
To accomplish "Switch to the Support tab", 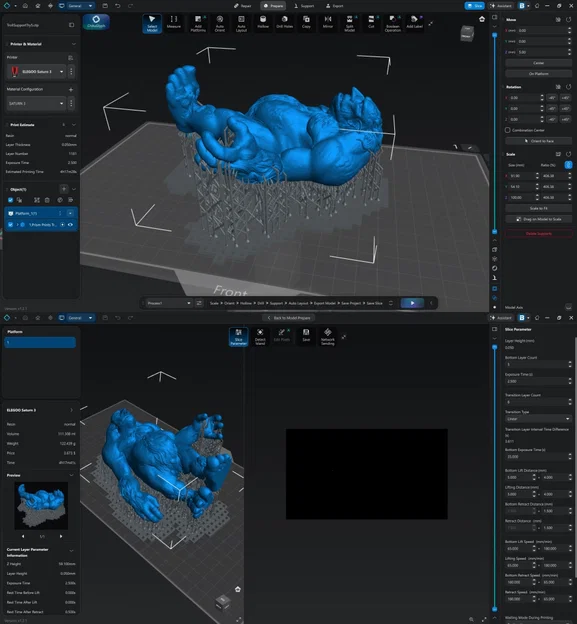I will tap(304, 6).
